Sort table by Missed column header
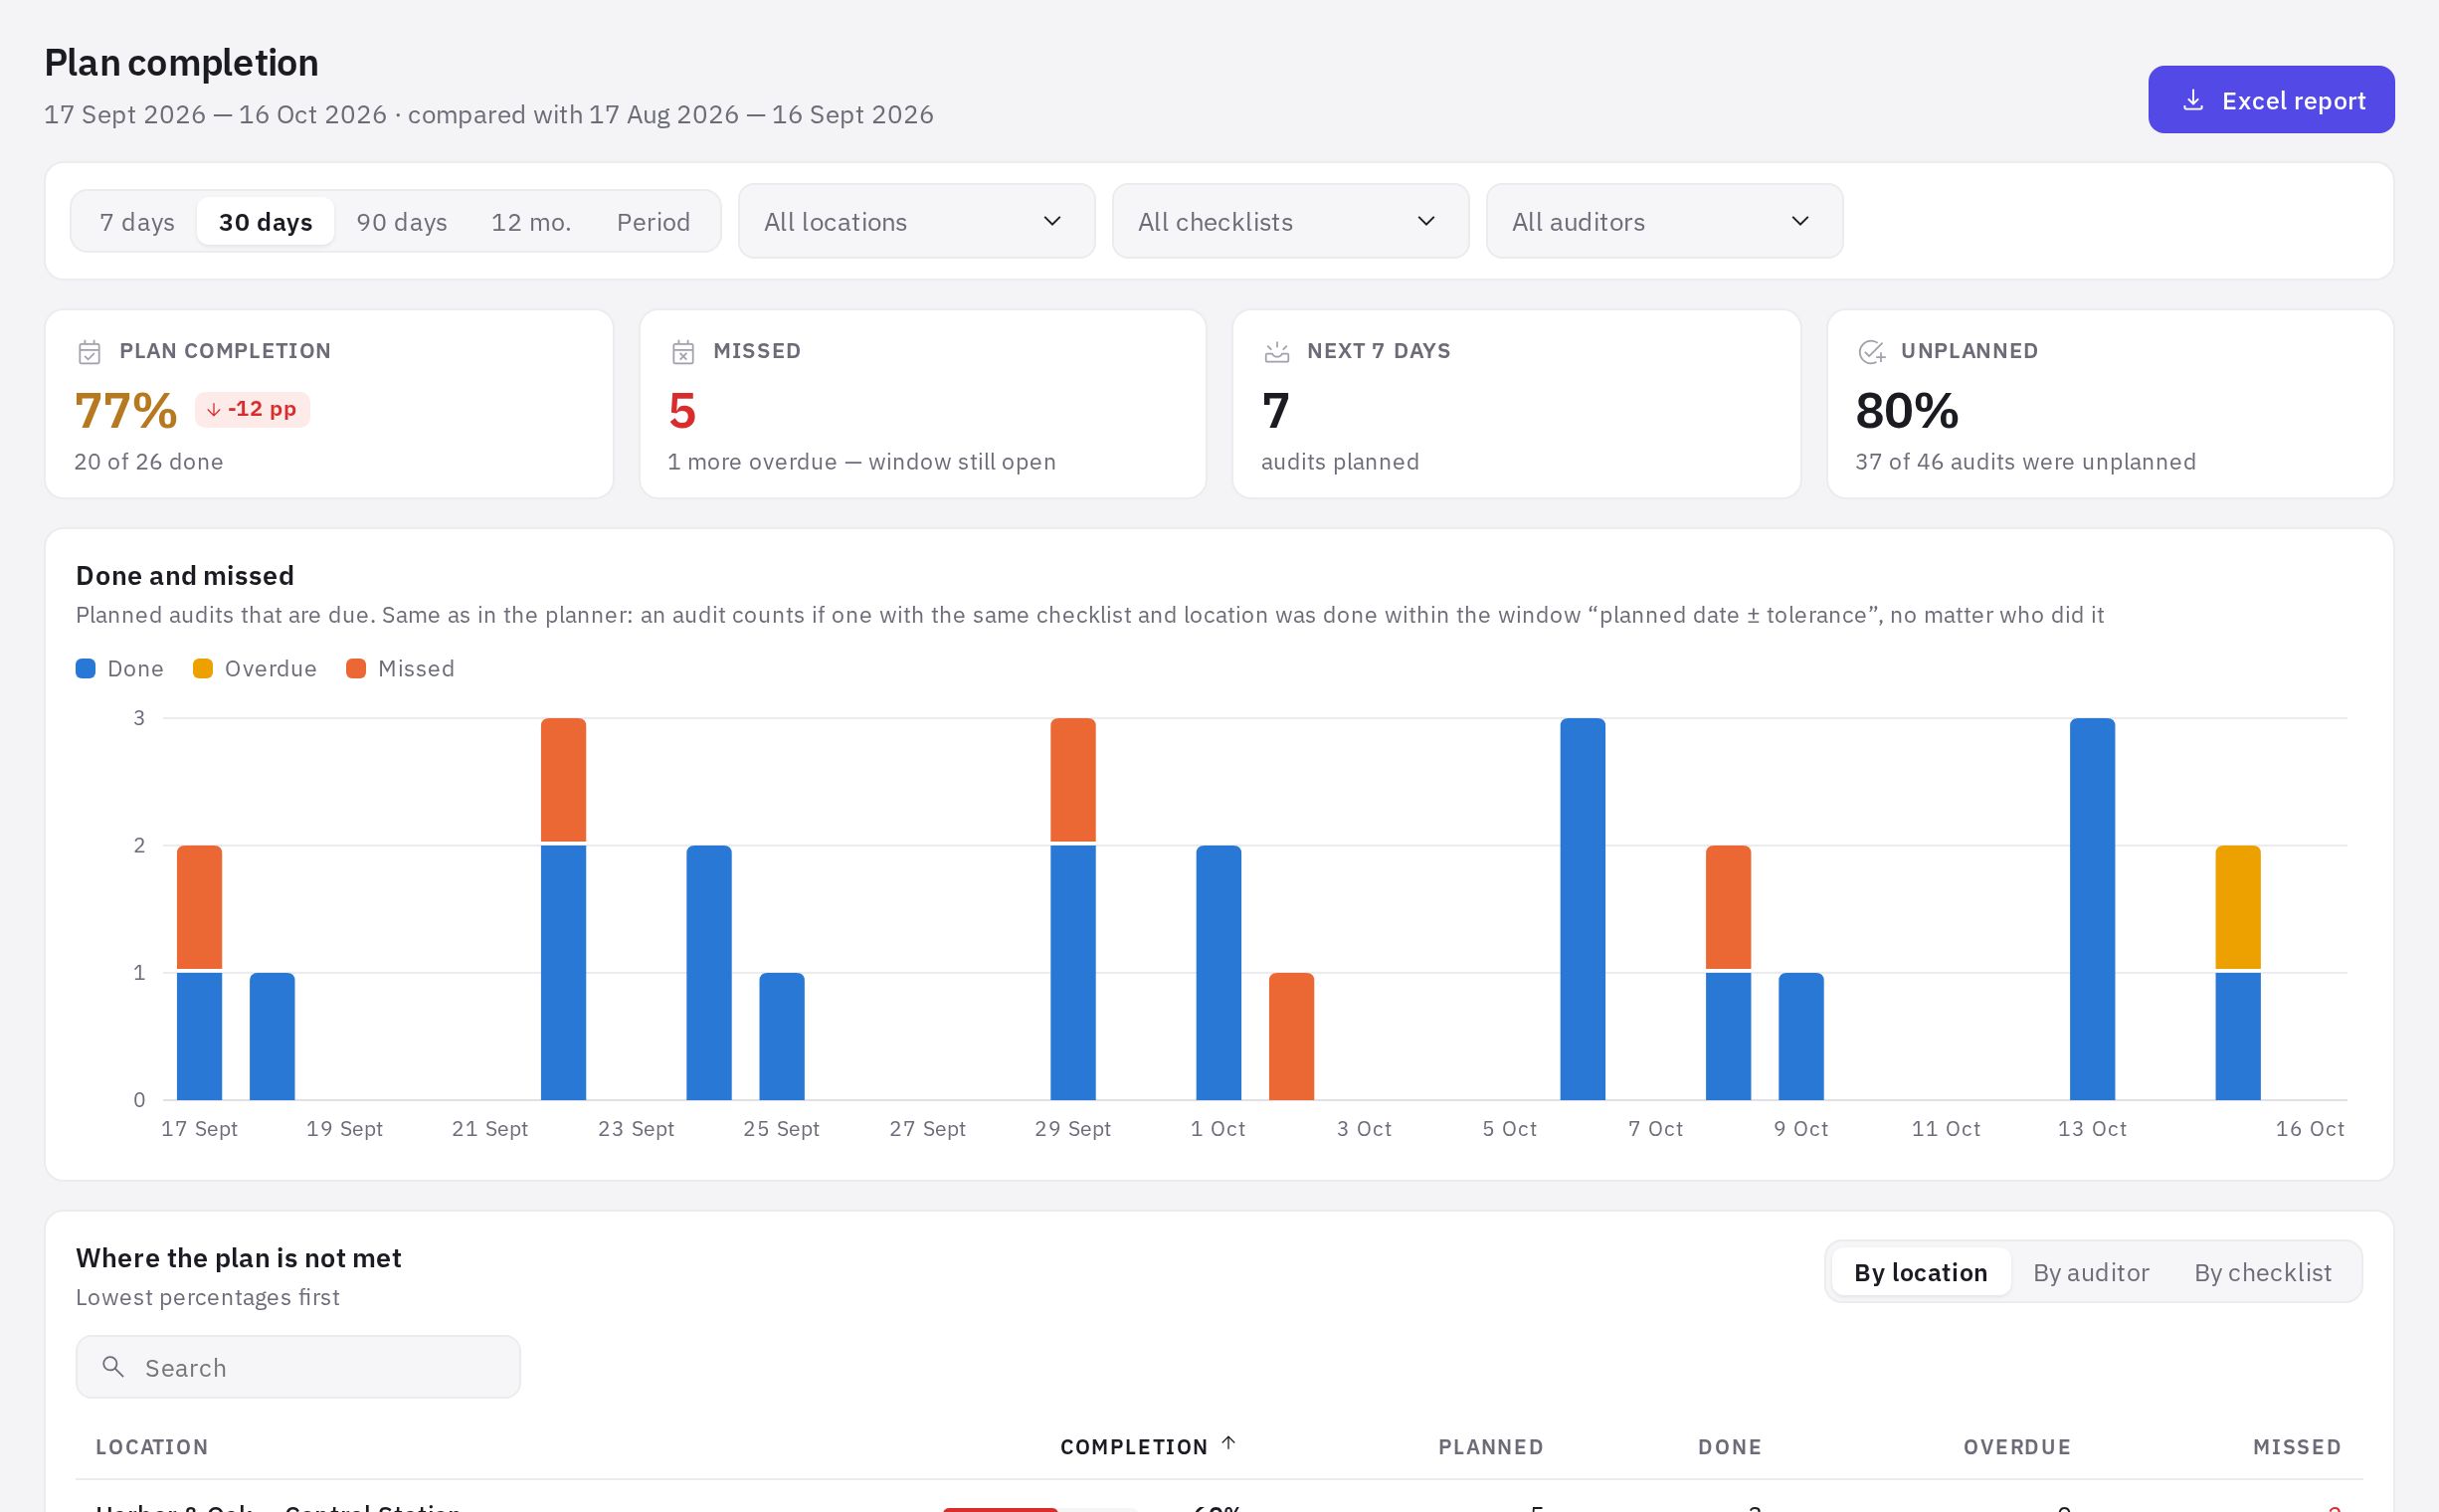Screen dimensions: 2439x1512 pos(2297,1446)
